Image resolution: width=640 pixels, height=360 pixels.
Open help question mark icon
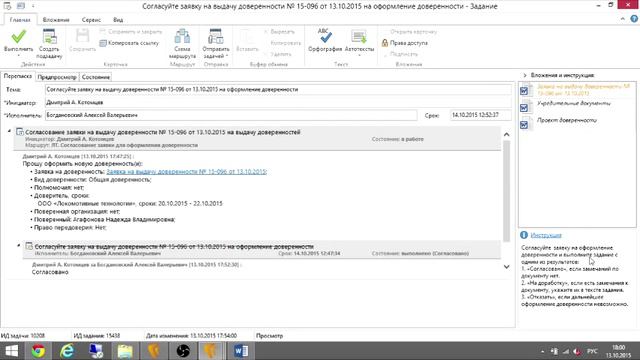click(x=634, y=19)
